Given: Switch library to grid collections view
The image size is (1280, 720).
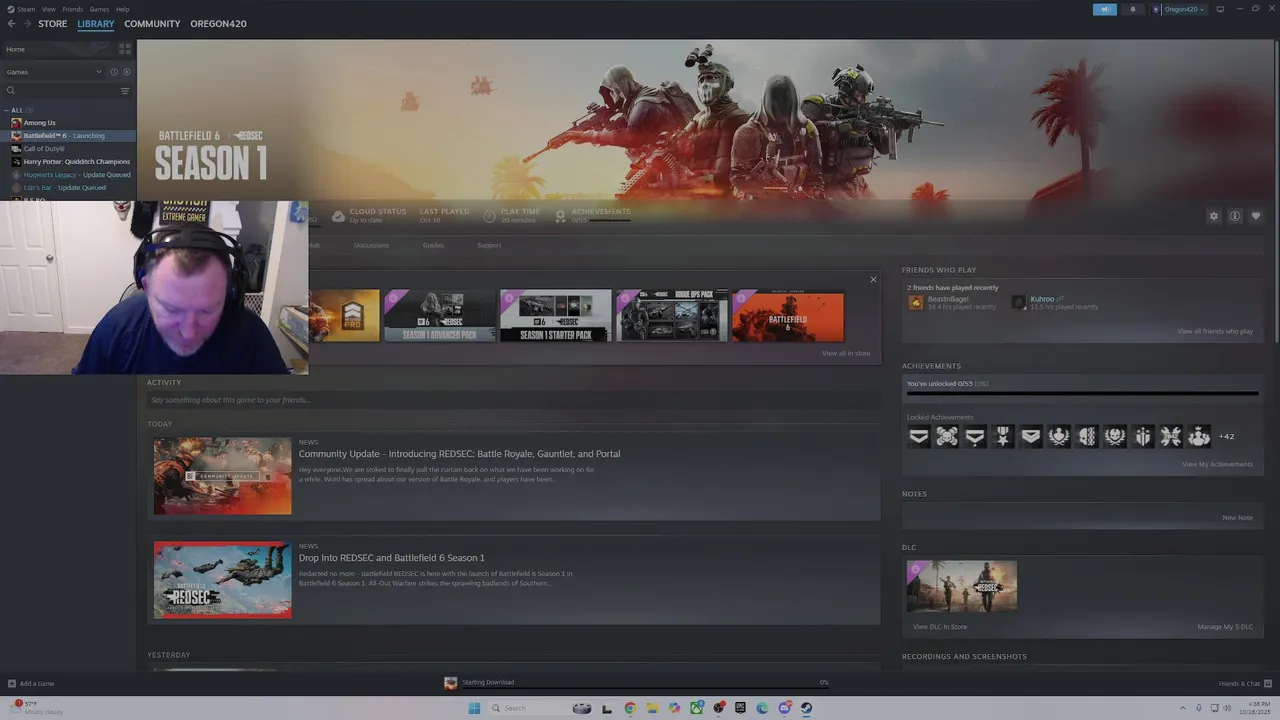Looking at the screenshot, I should [x=125, y=49].
